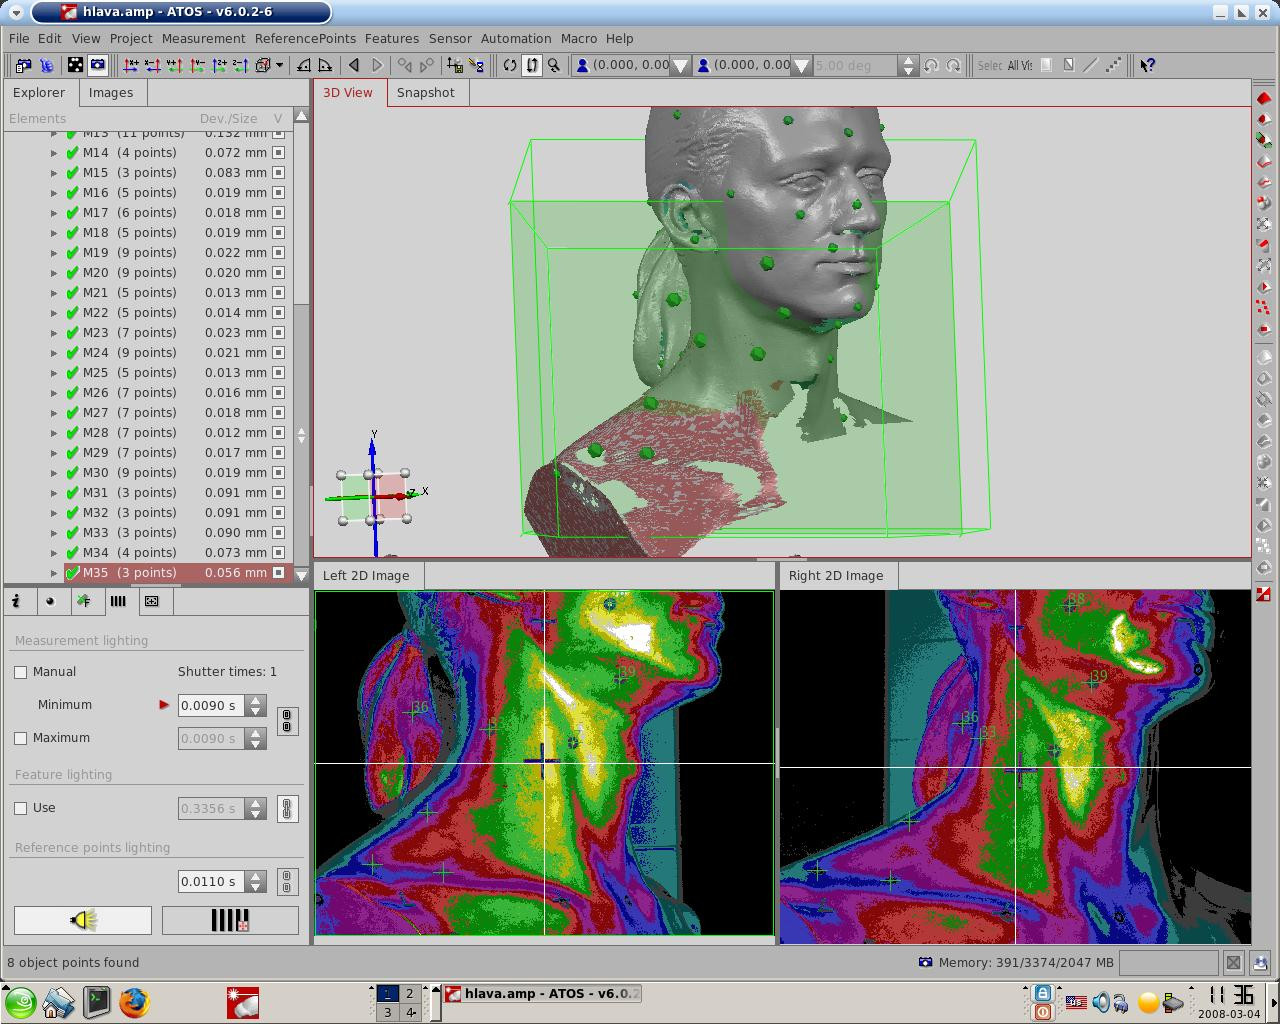Check the Use feature lighting checkbox

point(21,808)
